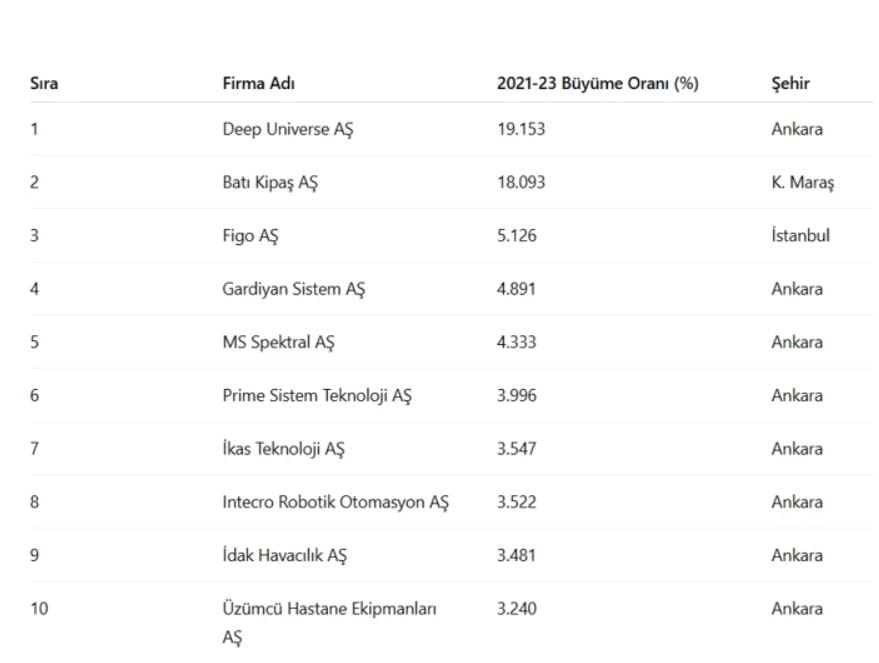
Task: Click the Sıra column header
Action: [x=44, y=83]
